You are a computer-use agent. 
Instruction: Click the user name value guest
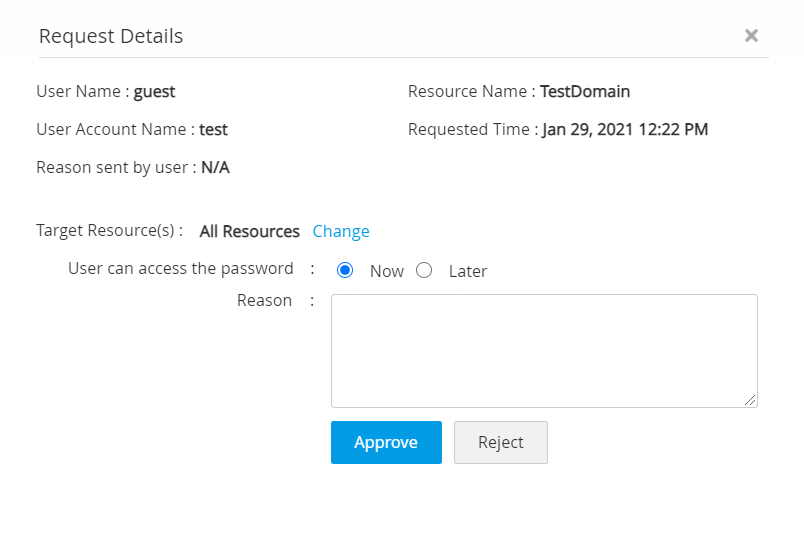[154, 91]
